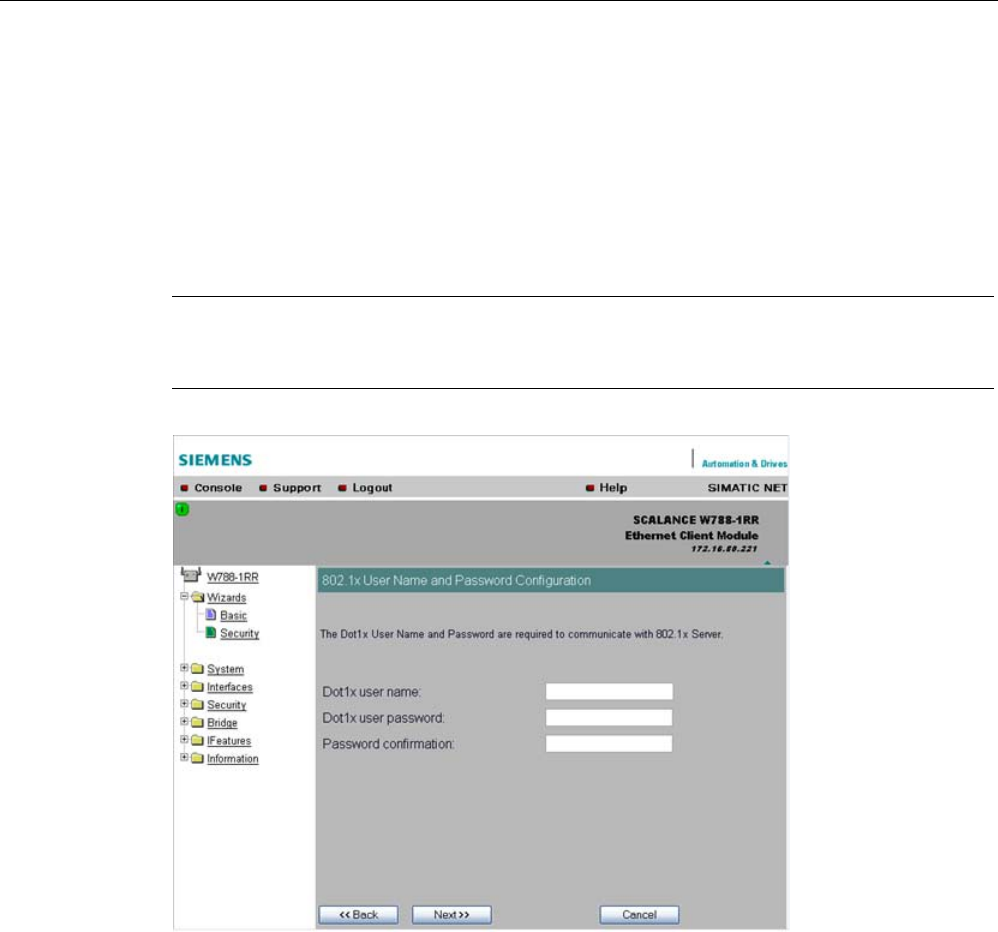Open the W788-1RR root tree link
The image size is (998, 932).
(232, 577)
